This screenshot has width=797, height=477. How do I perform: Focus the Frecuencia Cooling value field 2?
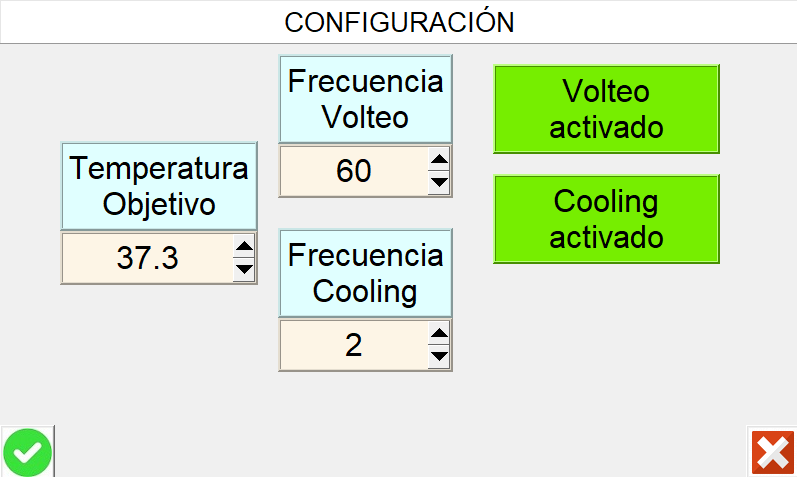click(x=353, y=345)
